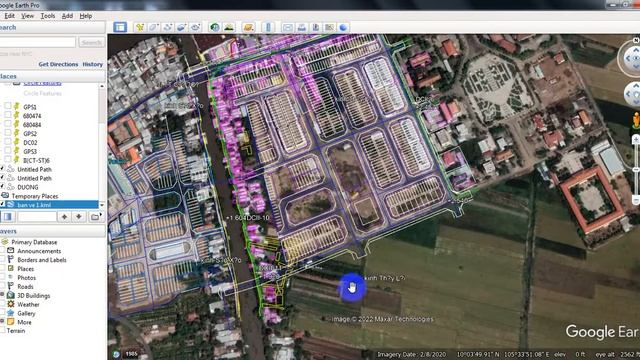Image resolution: width=640 pixels, height=360 pixels.
Task: Click into the Search text field
Action: tap(38, 42)
